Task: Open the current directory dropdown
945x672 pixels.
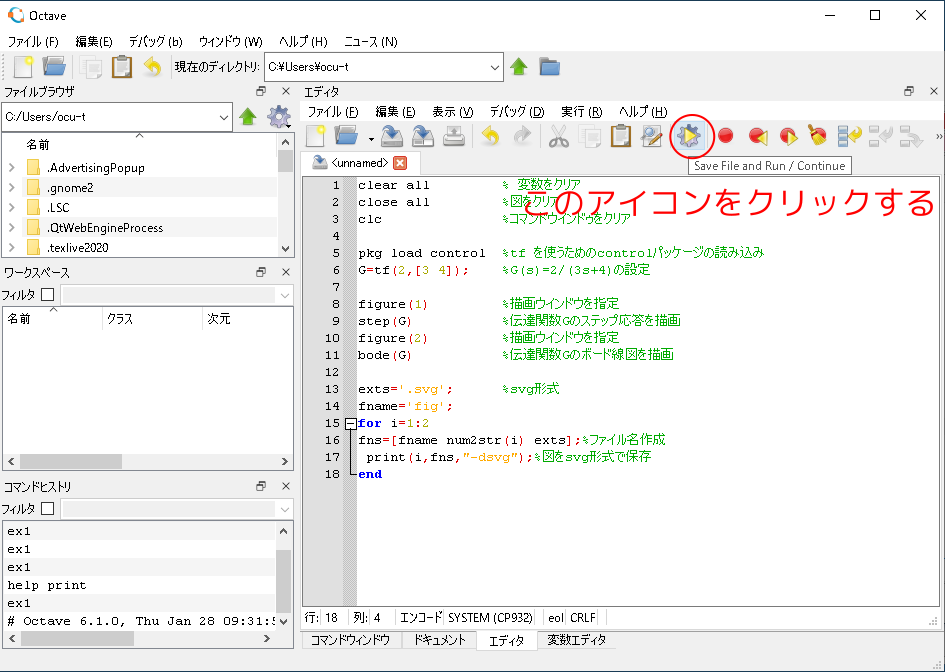Action: click(x=495, y=67)
